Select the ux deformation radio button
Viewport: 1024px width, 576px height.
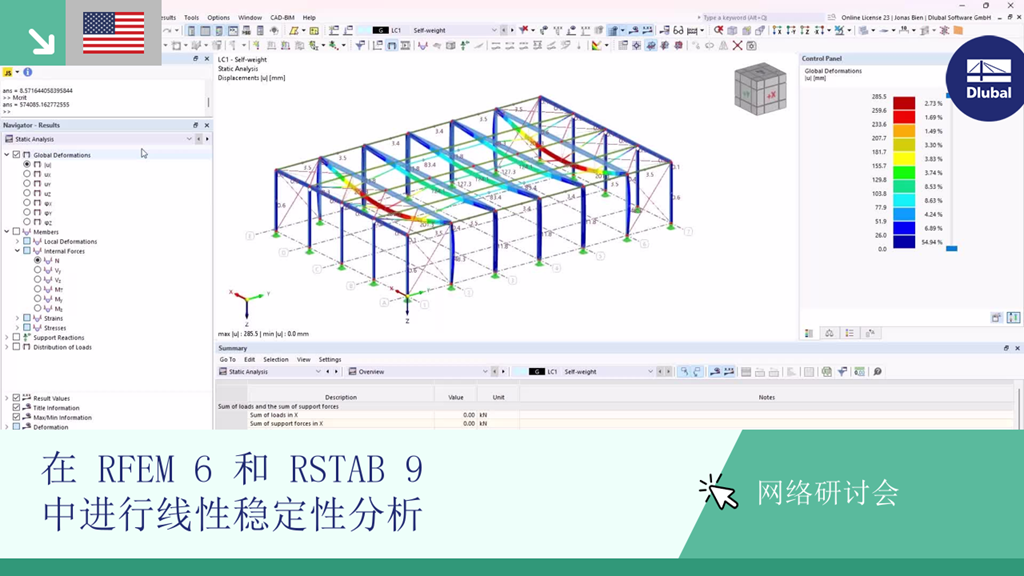[x=27, y=174]
